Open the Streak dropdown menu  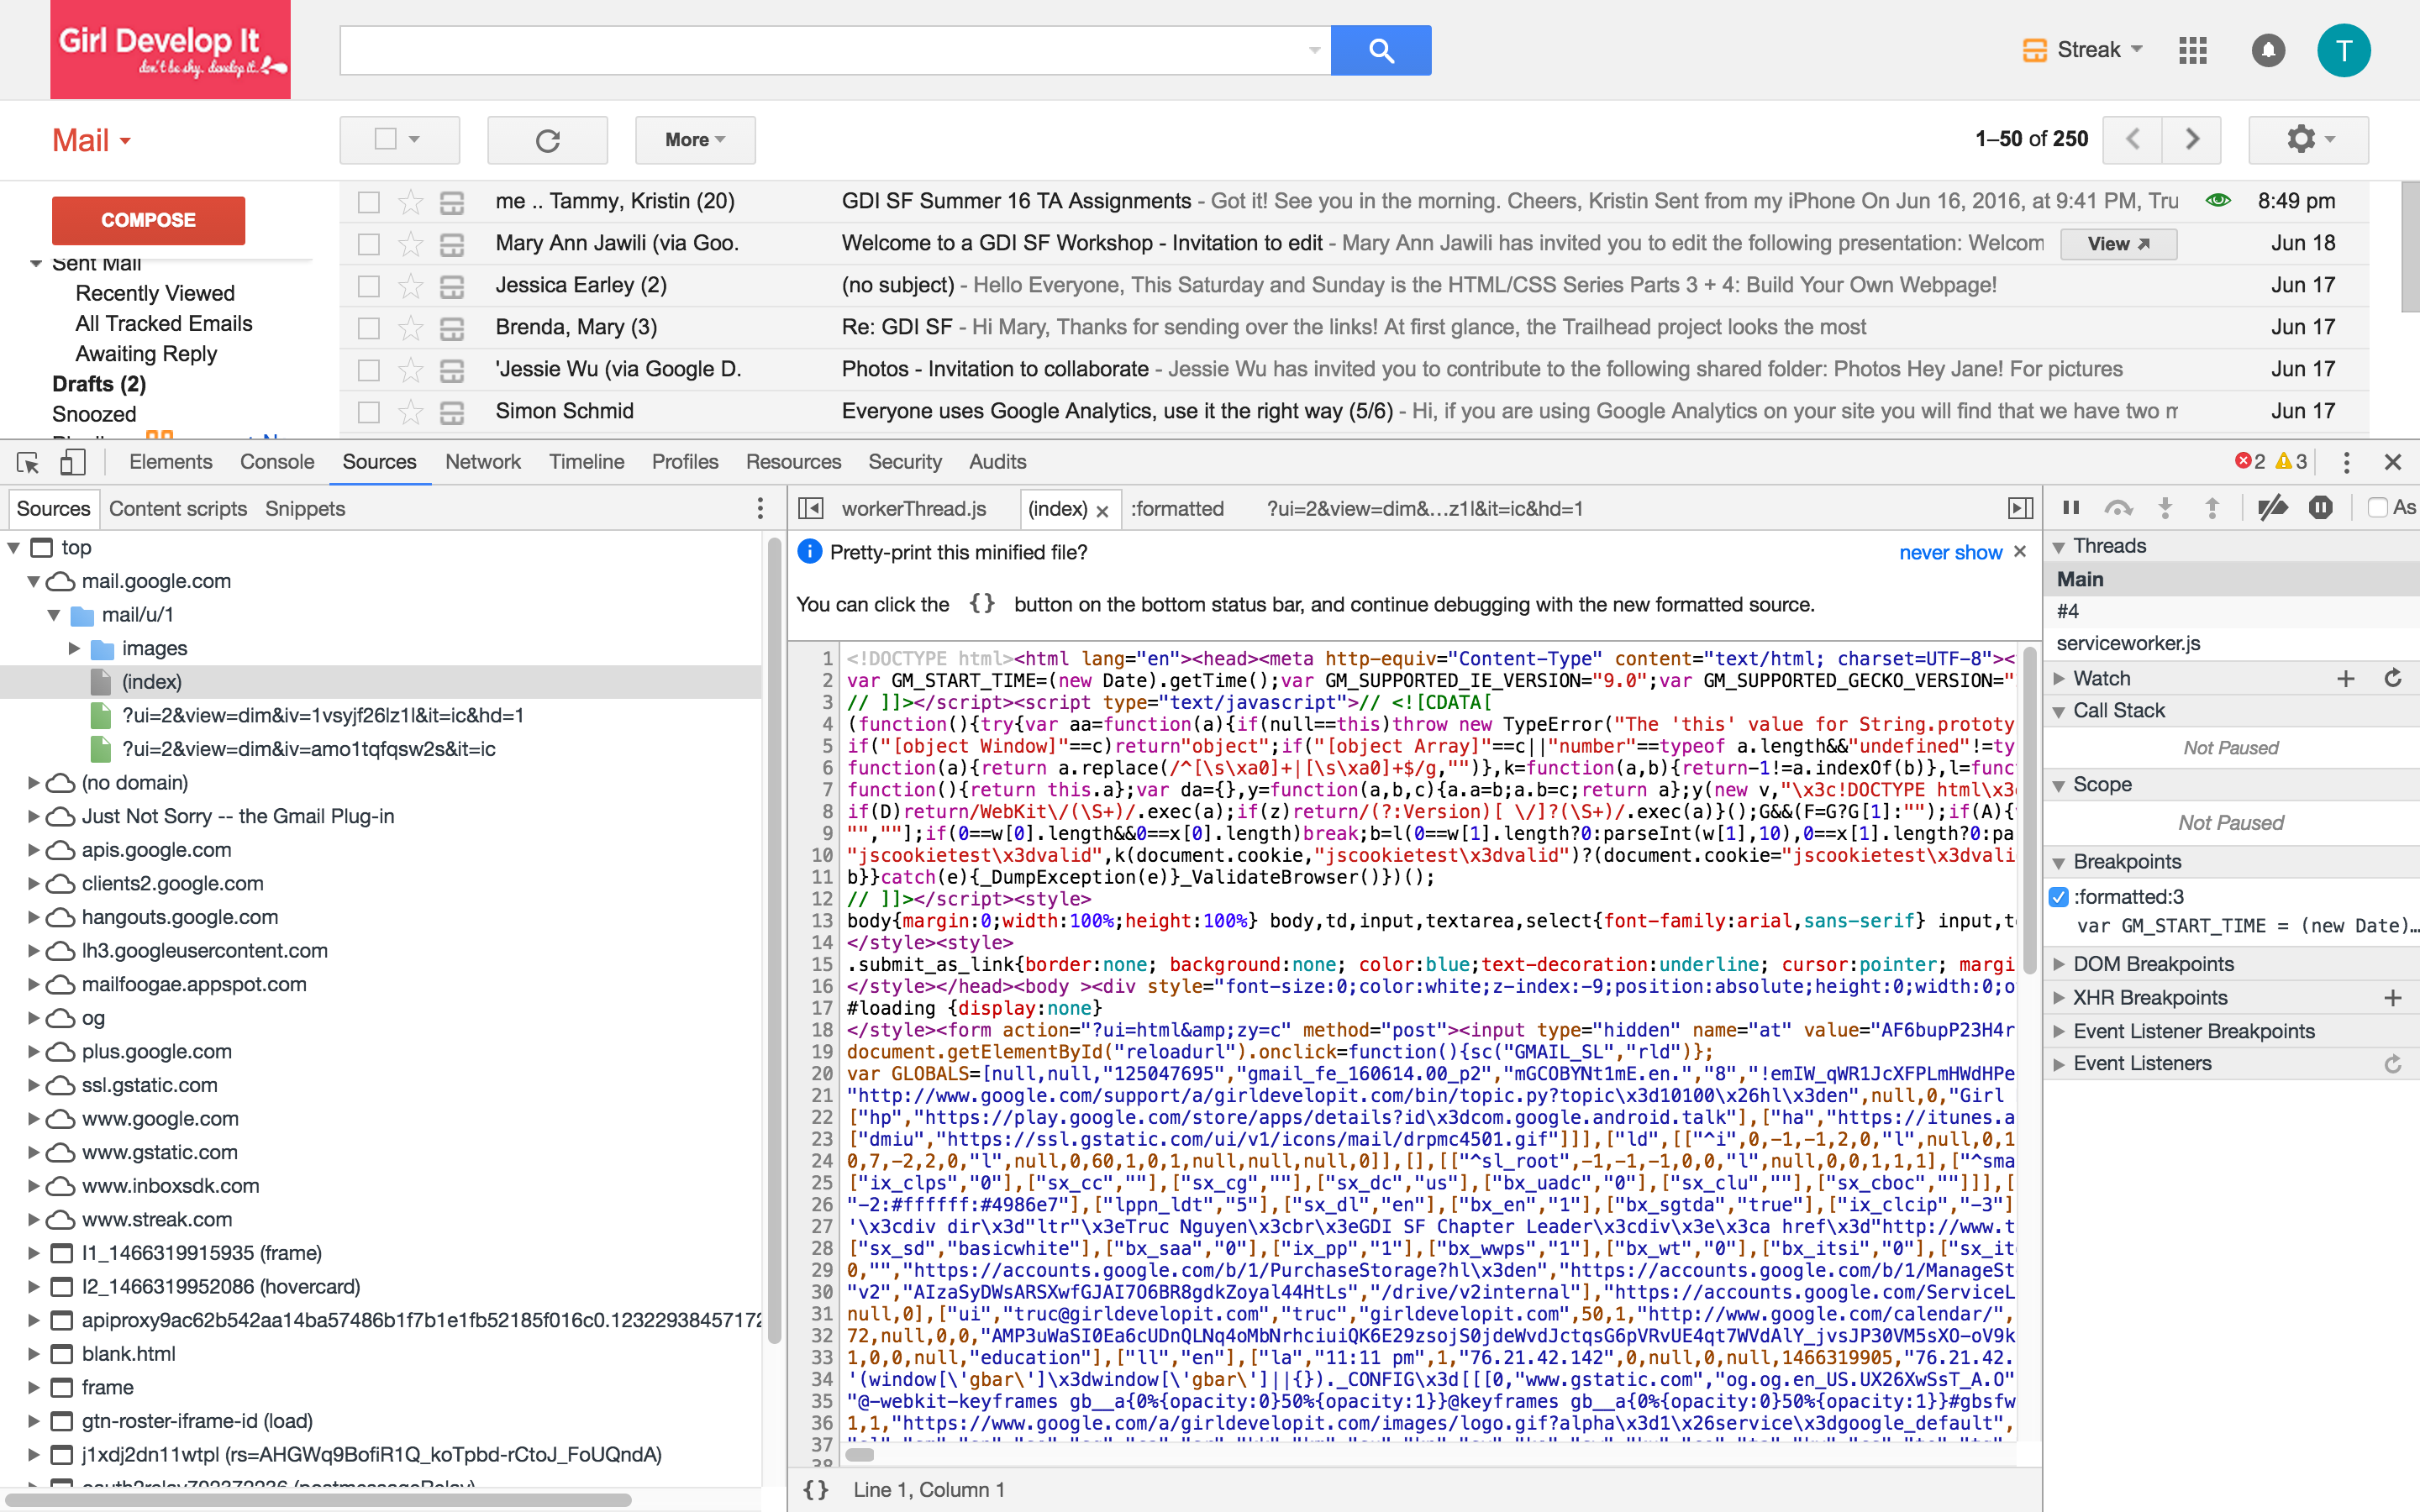click(x=2082, y=50)
